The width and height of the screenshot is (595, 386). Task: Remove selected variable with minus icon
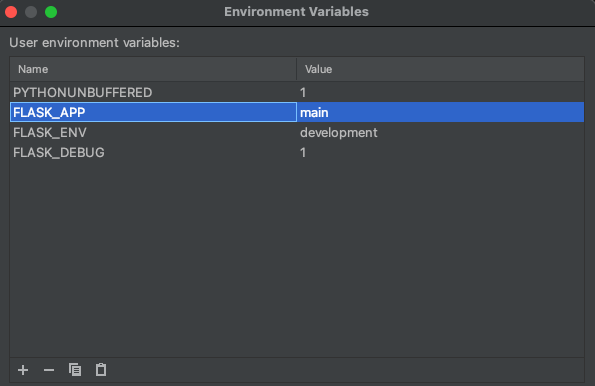point(49,370)
